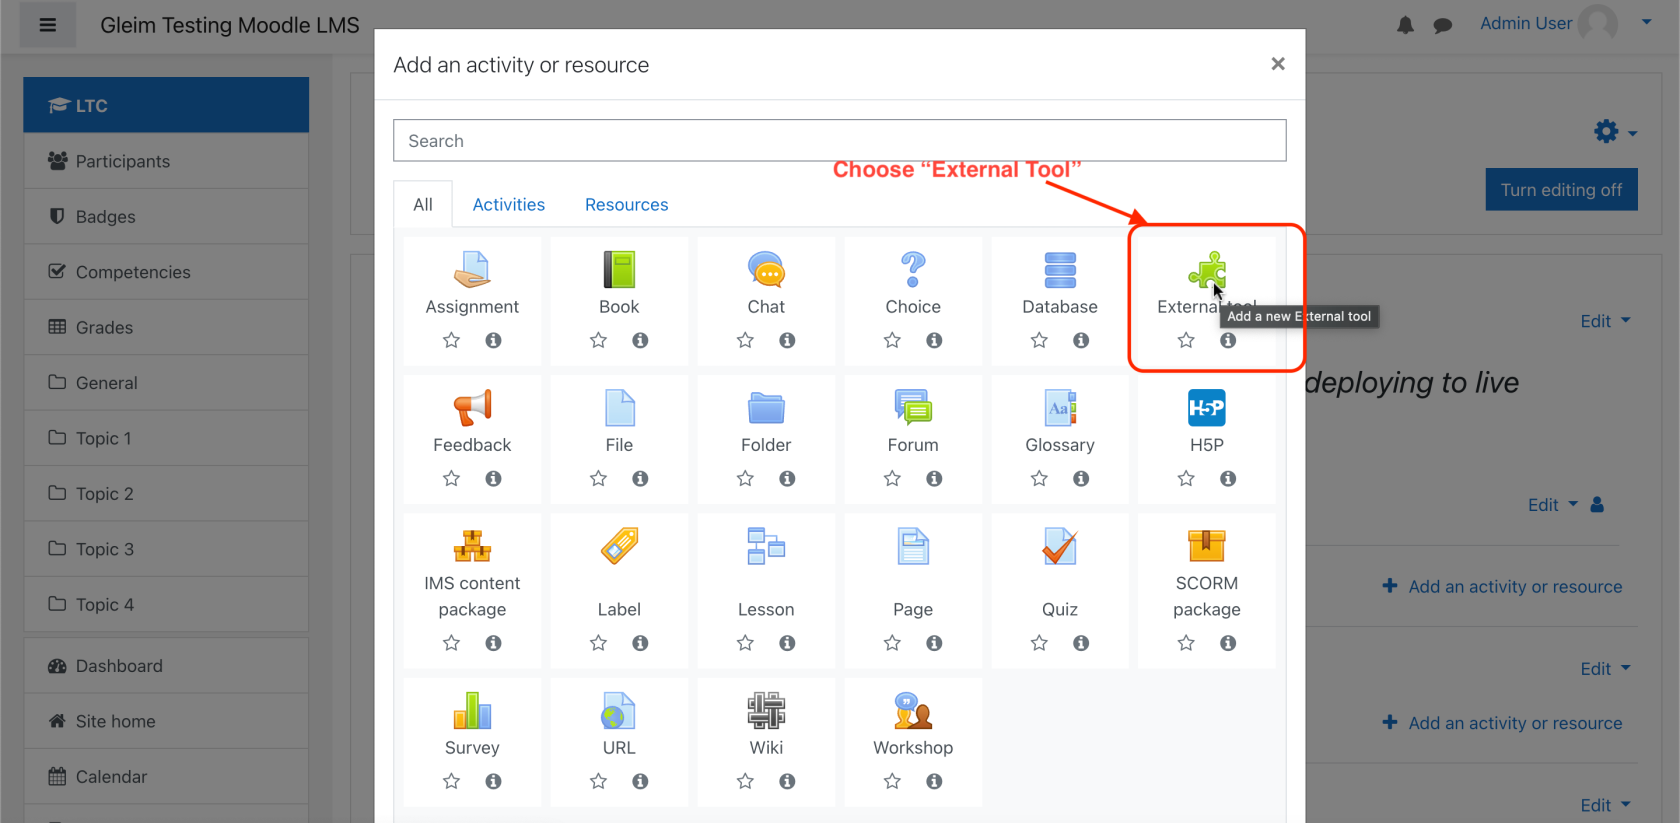Open Participants in the sidebar
Screen dimensions: 1680x823
166,161
